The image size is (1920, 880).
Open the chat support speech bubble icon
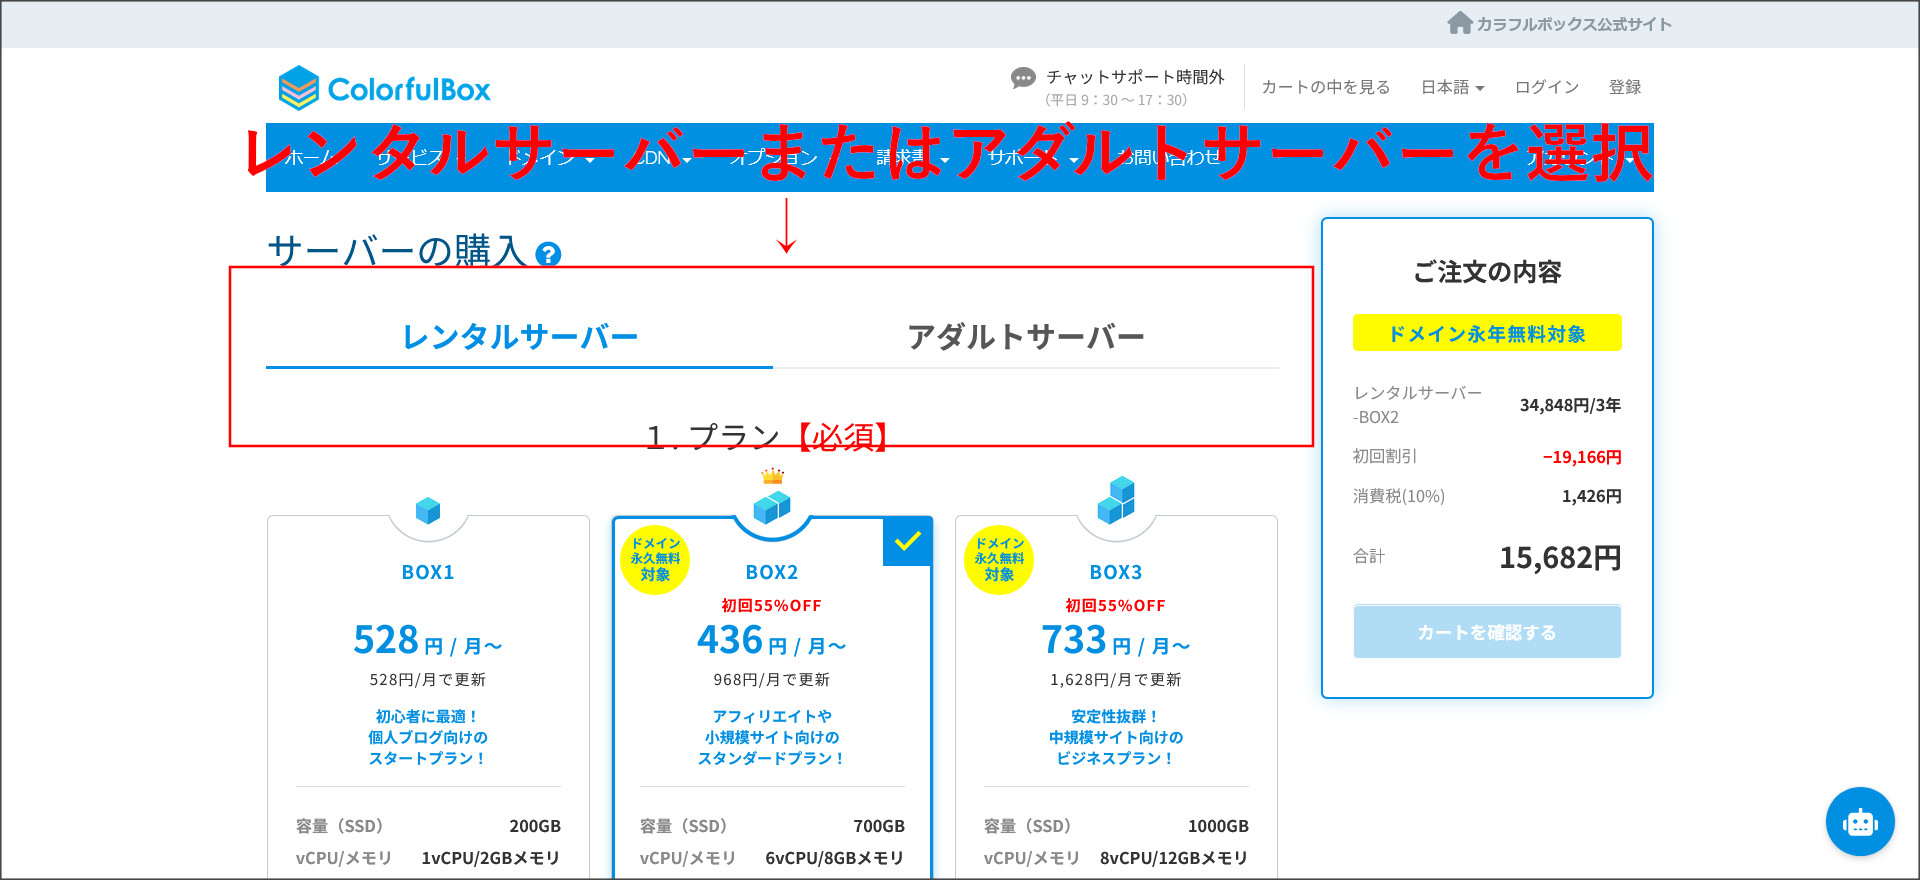tap(1022, 78)
